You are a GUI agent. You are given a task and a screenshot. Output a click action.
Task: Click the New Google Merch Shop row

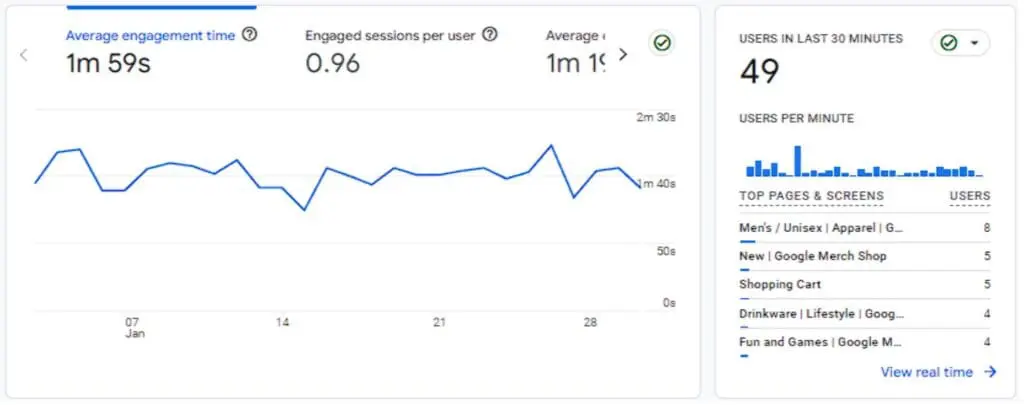[x=865, y=256]
